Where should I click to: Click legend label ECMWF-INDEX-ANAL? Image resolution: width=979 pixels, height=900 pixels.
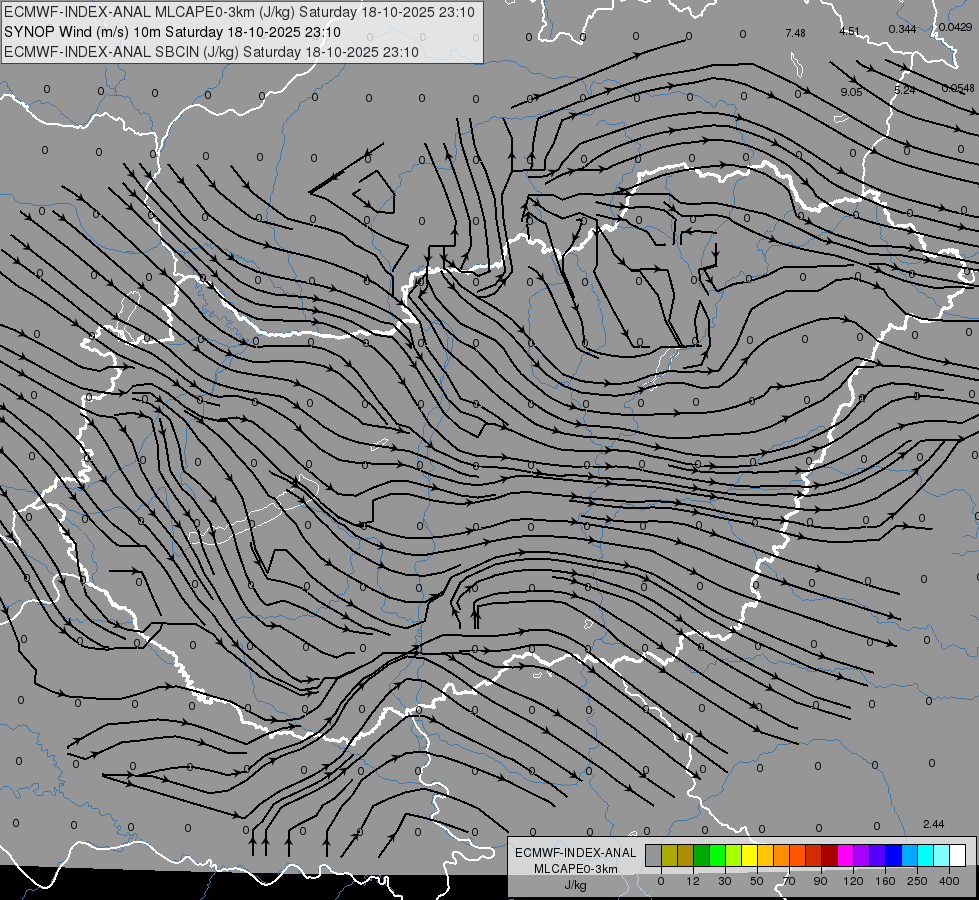coord(576,853)
